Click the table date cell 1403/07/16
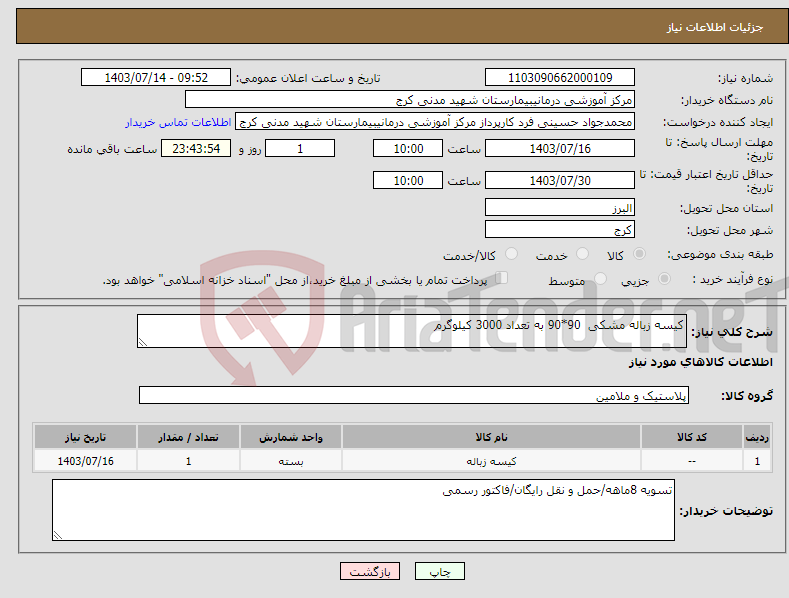The height and width of the screenshot is (598, 789). pyautogui.click(x=86, y=461)
